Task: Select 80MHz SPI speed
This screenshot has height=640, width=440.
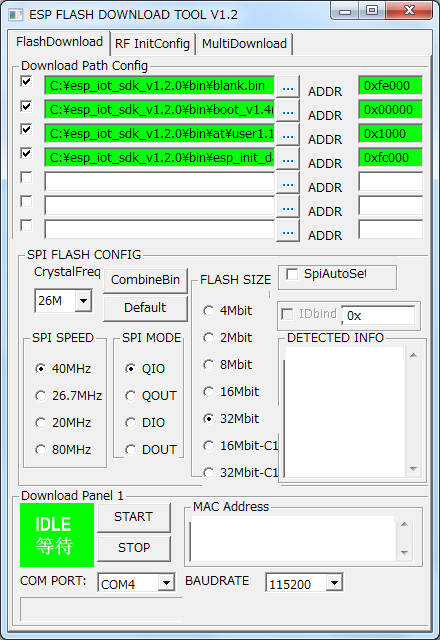Action: point(40,450)
